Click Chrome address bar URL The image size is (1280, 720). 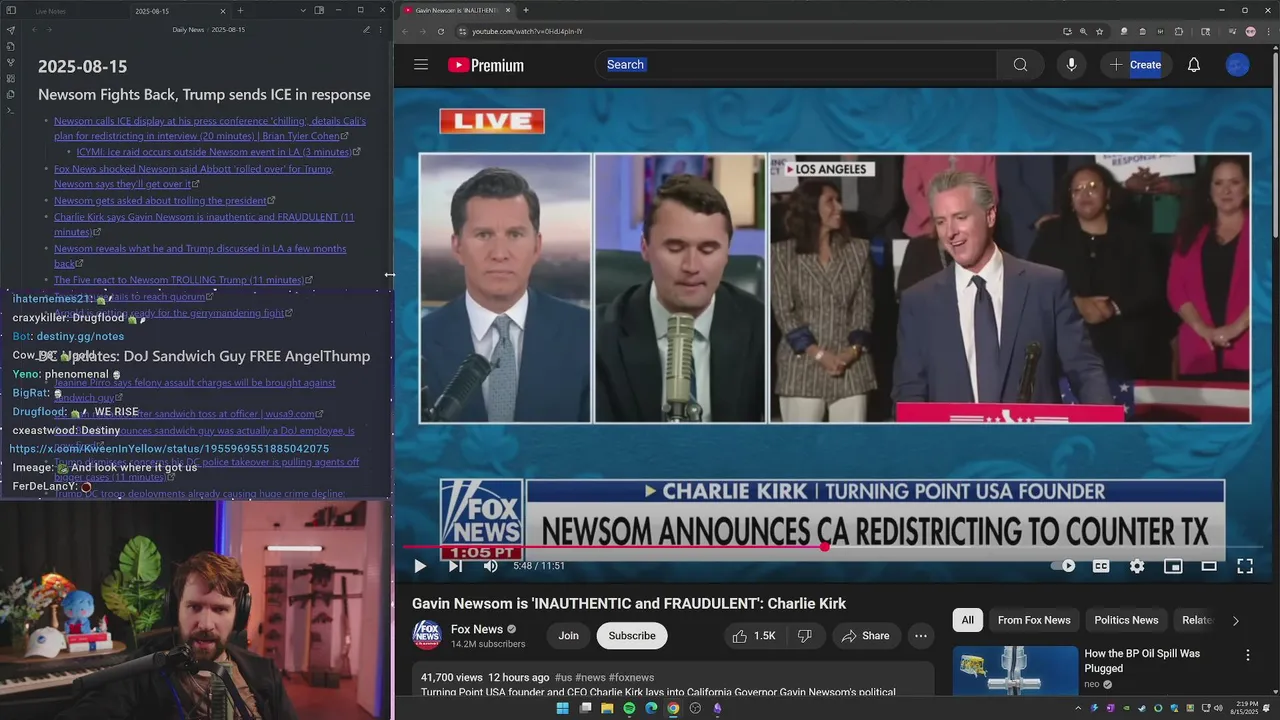click(x=528, y=31)
